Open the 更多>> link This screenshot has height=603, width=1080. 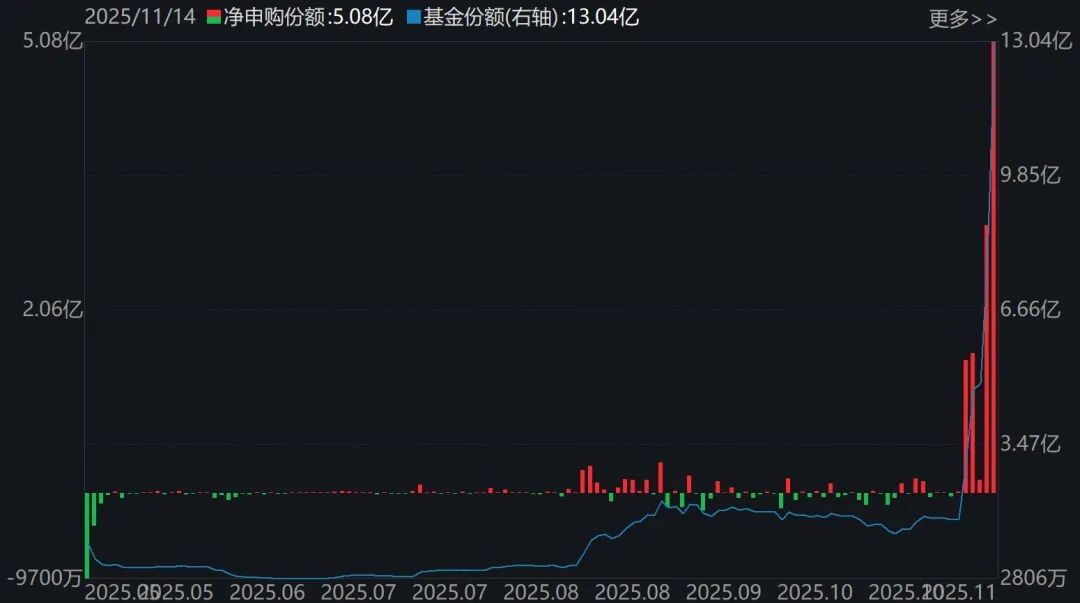click(962, 18)
